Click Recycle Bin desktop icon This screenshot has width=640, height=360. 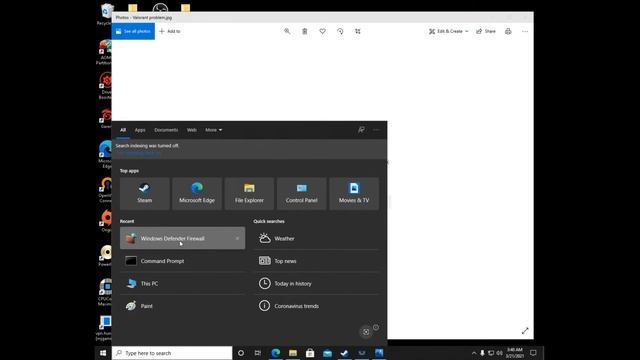106,14
